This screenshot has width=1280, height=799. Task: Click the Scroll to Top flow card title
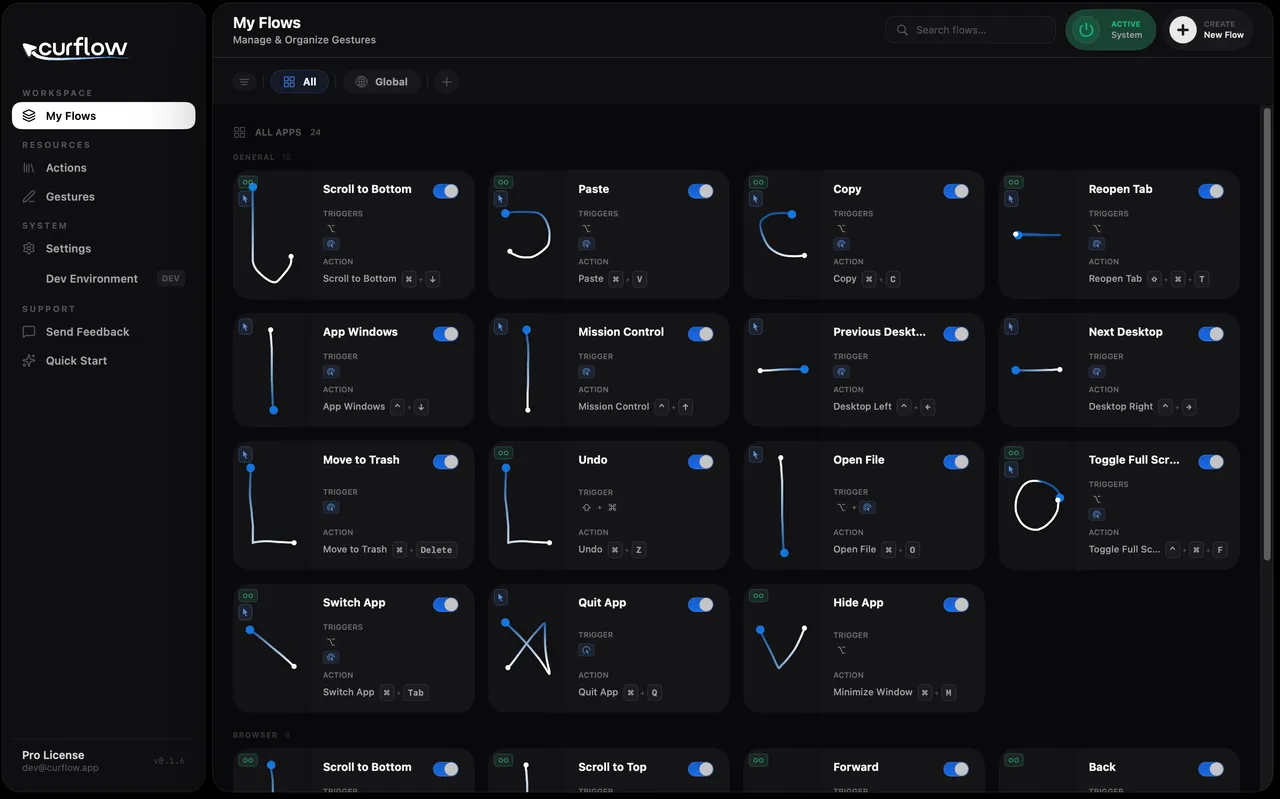(612, 768)
